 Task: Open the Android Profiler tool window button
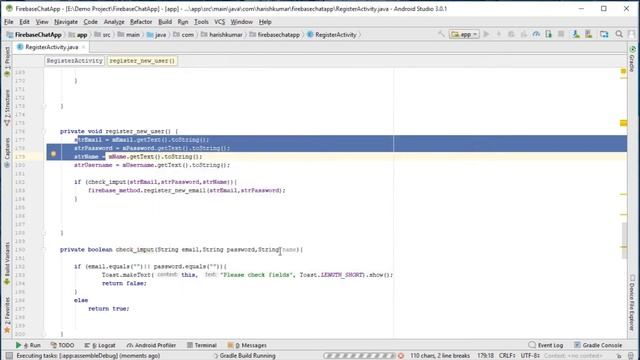tap(151, 345)
